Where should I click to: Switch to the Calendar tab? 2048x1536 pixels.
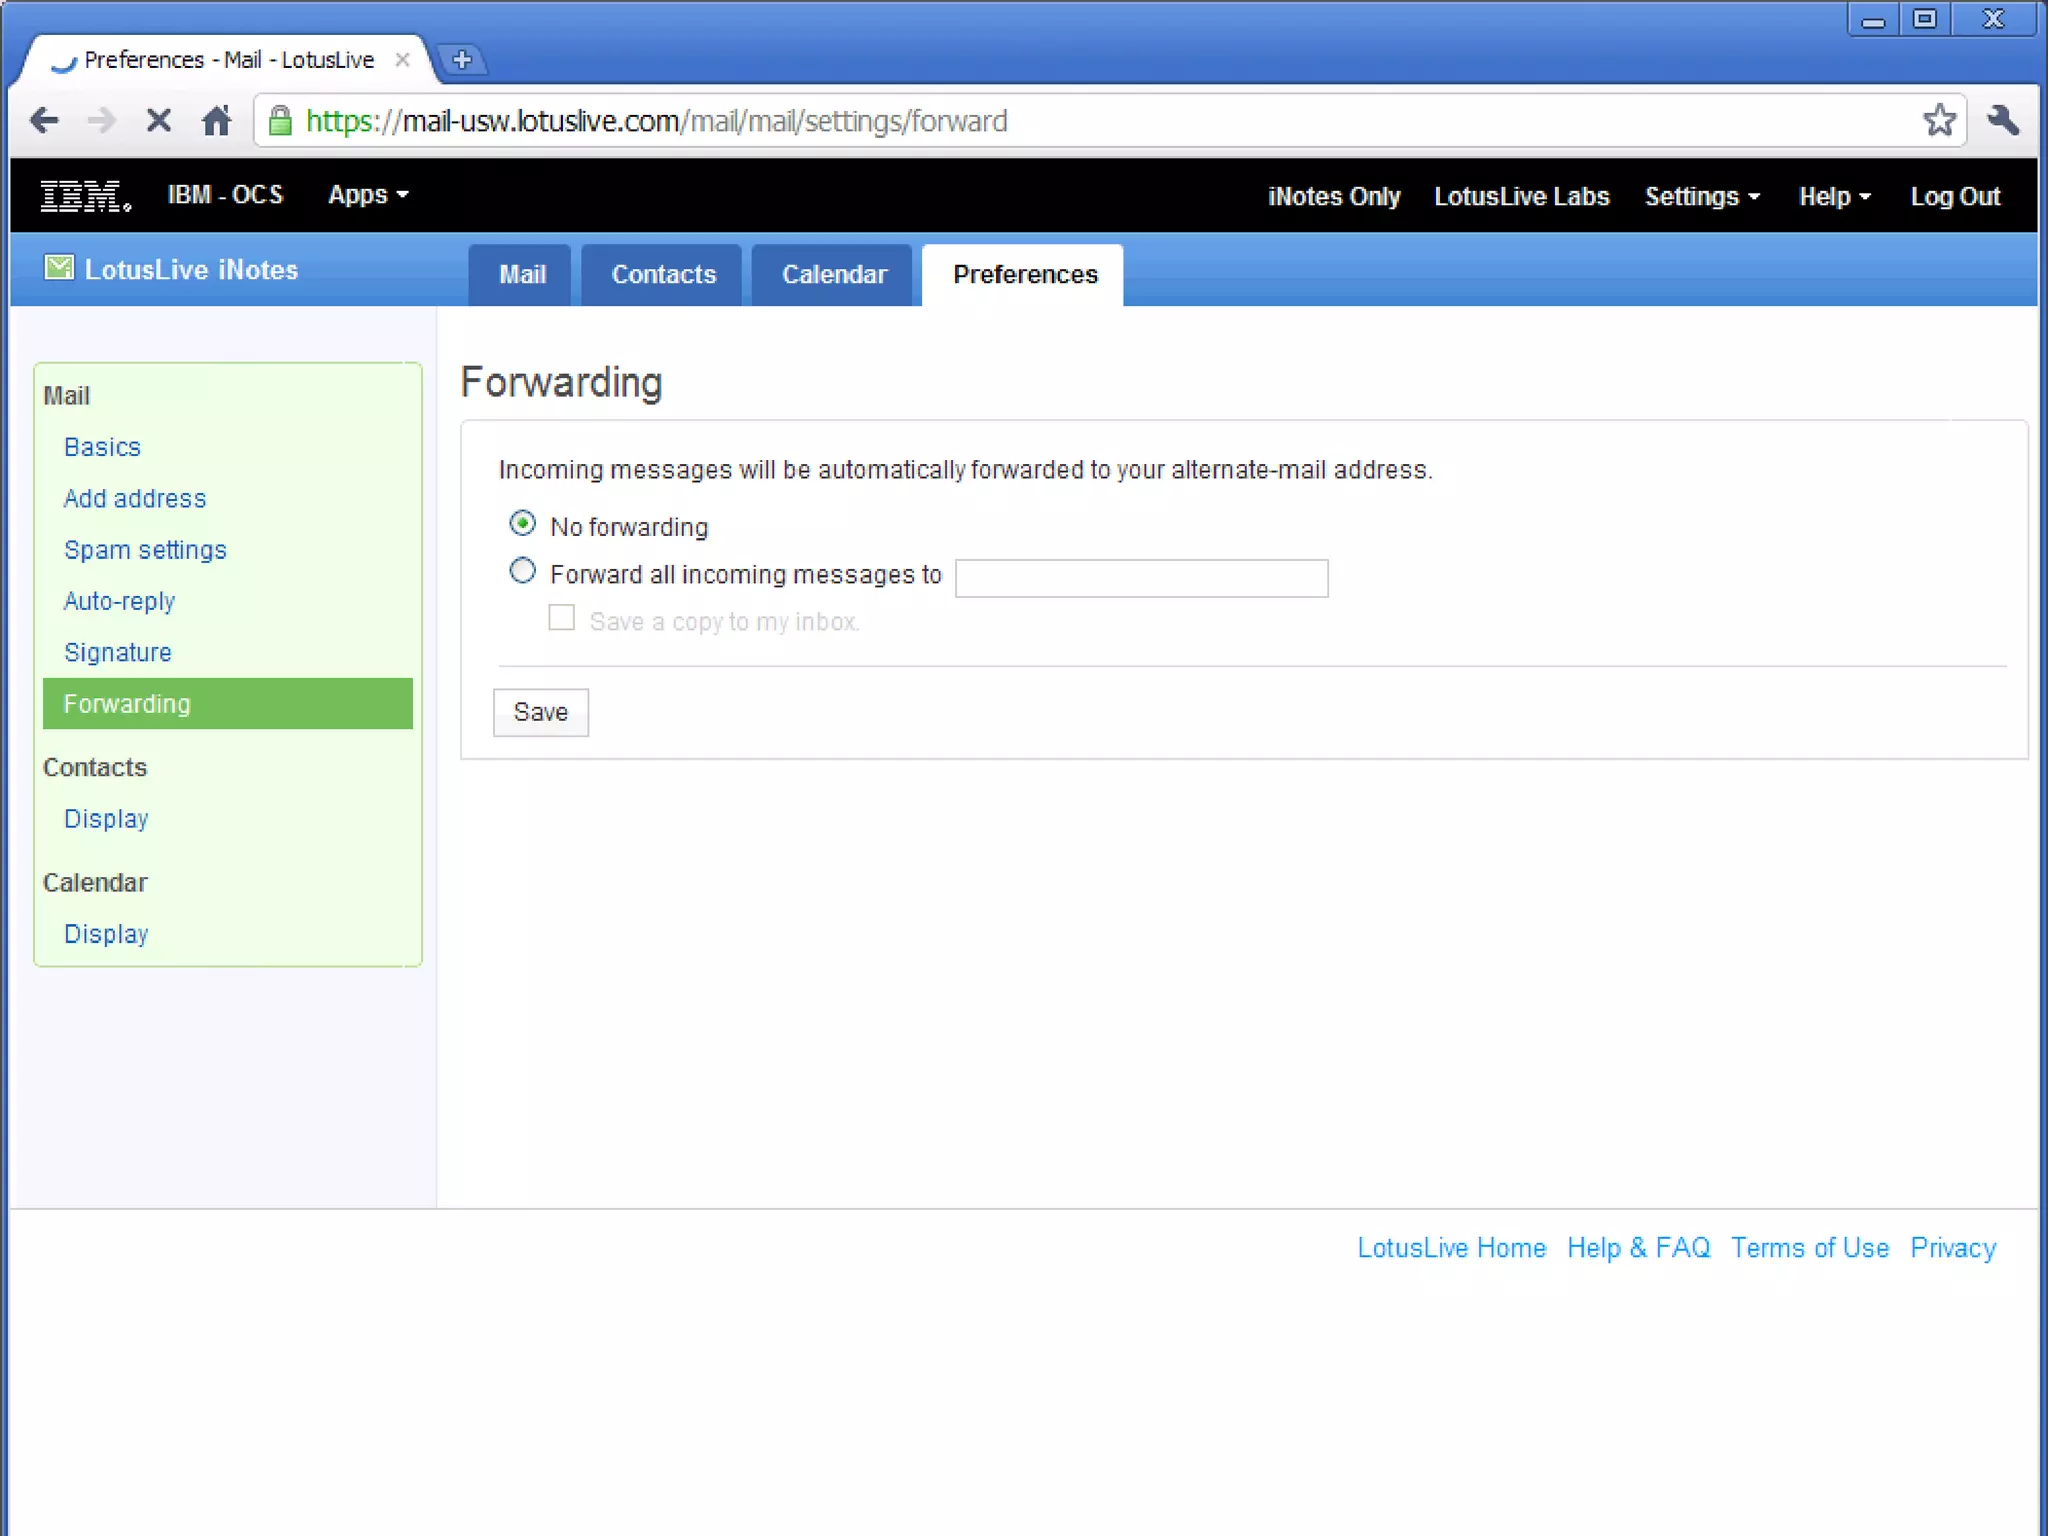(834, 275)
